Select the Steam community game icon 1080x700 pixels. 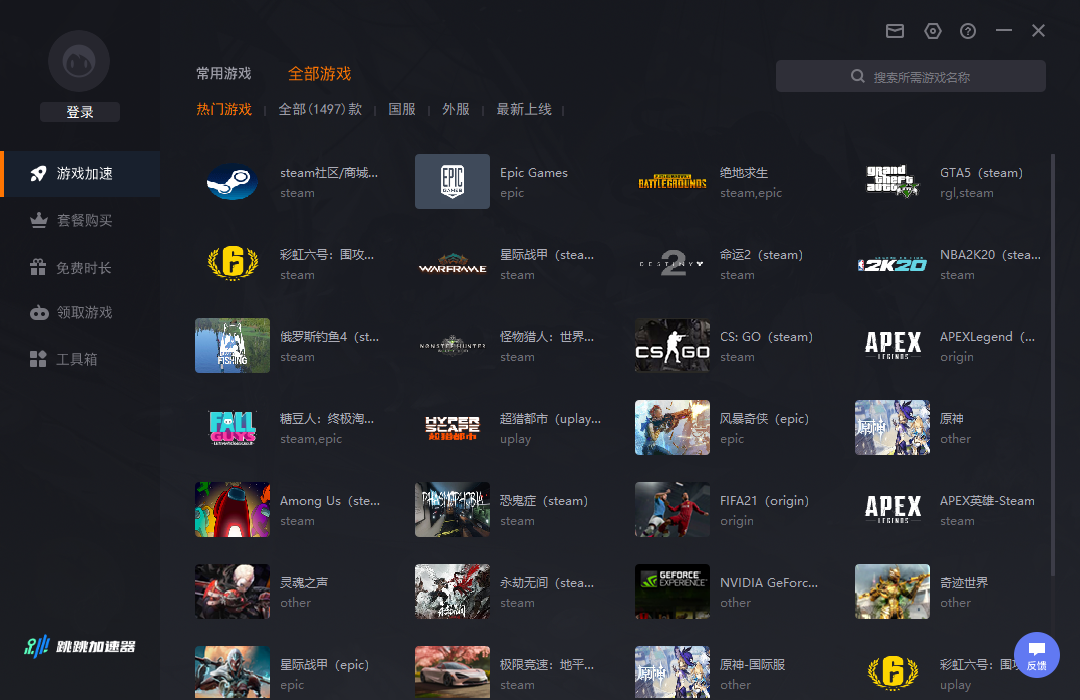click(232, 182)
